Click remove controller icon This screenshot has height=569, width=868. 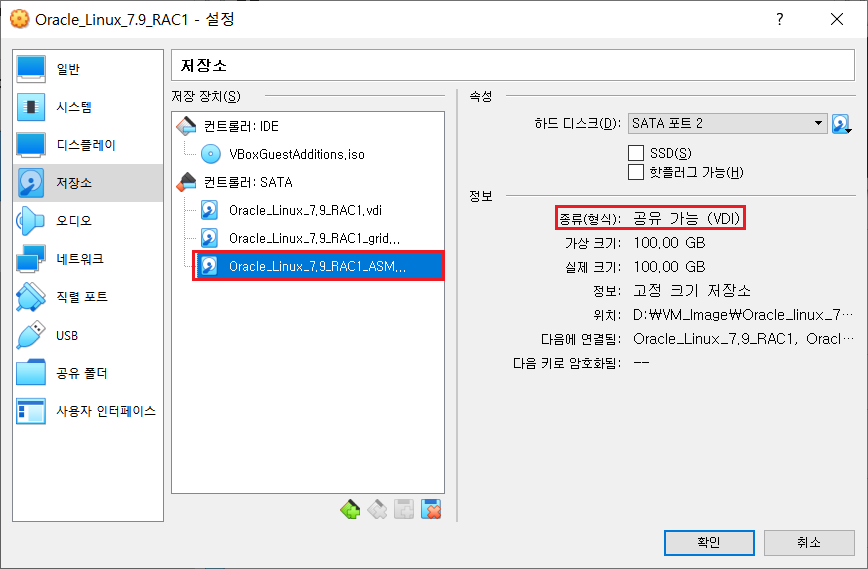coord(377,509)
